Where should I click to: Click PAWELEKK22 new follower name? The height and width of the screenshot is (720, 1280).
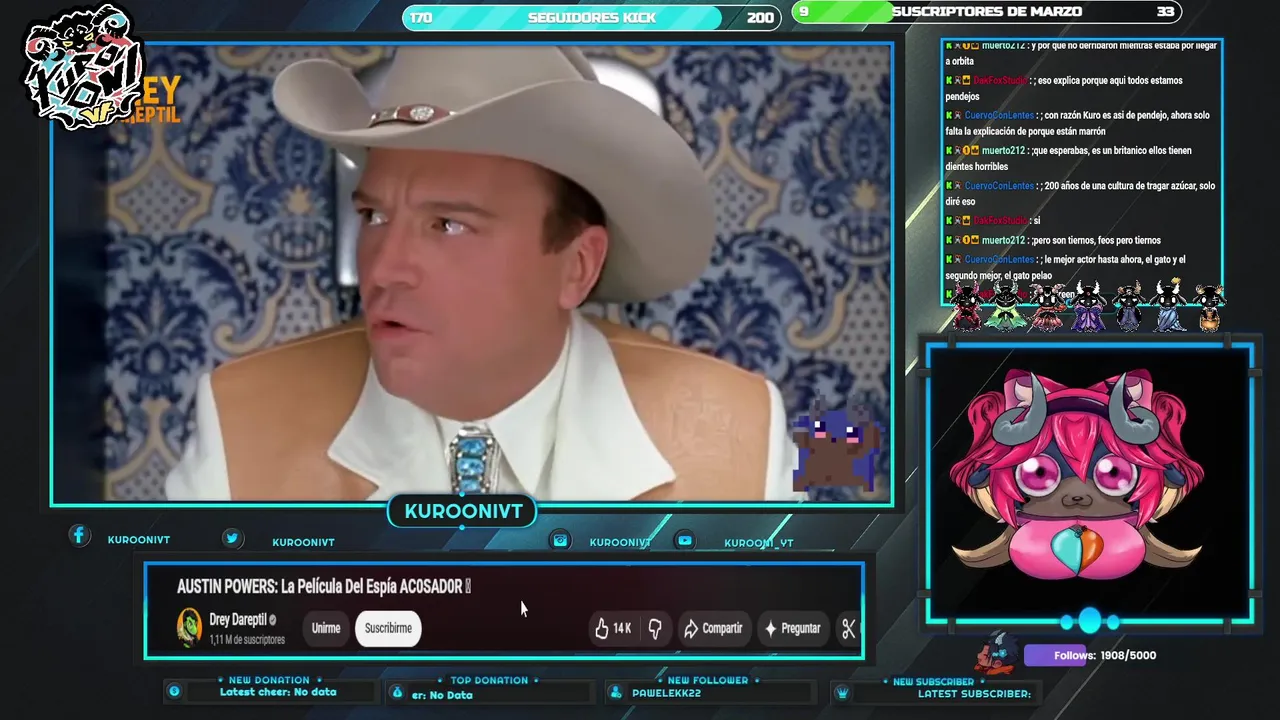point(666,693)
